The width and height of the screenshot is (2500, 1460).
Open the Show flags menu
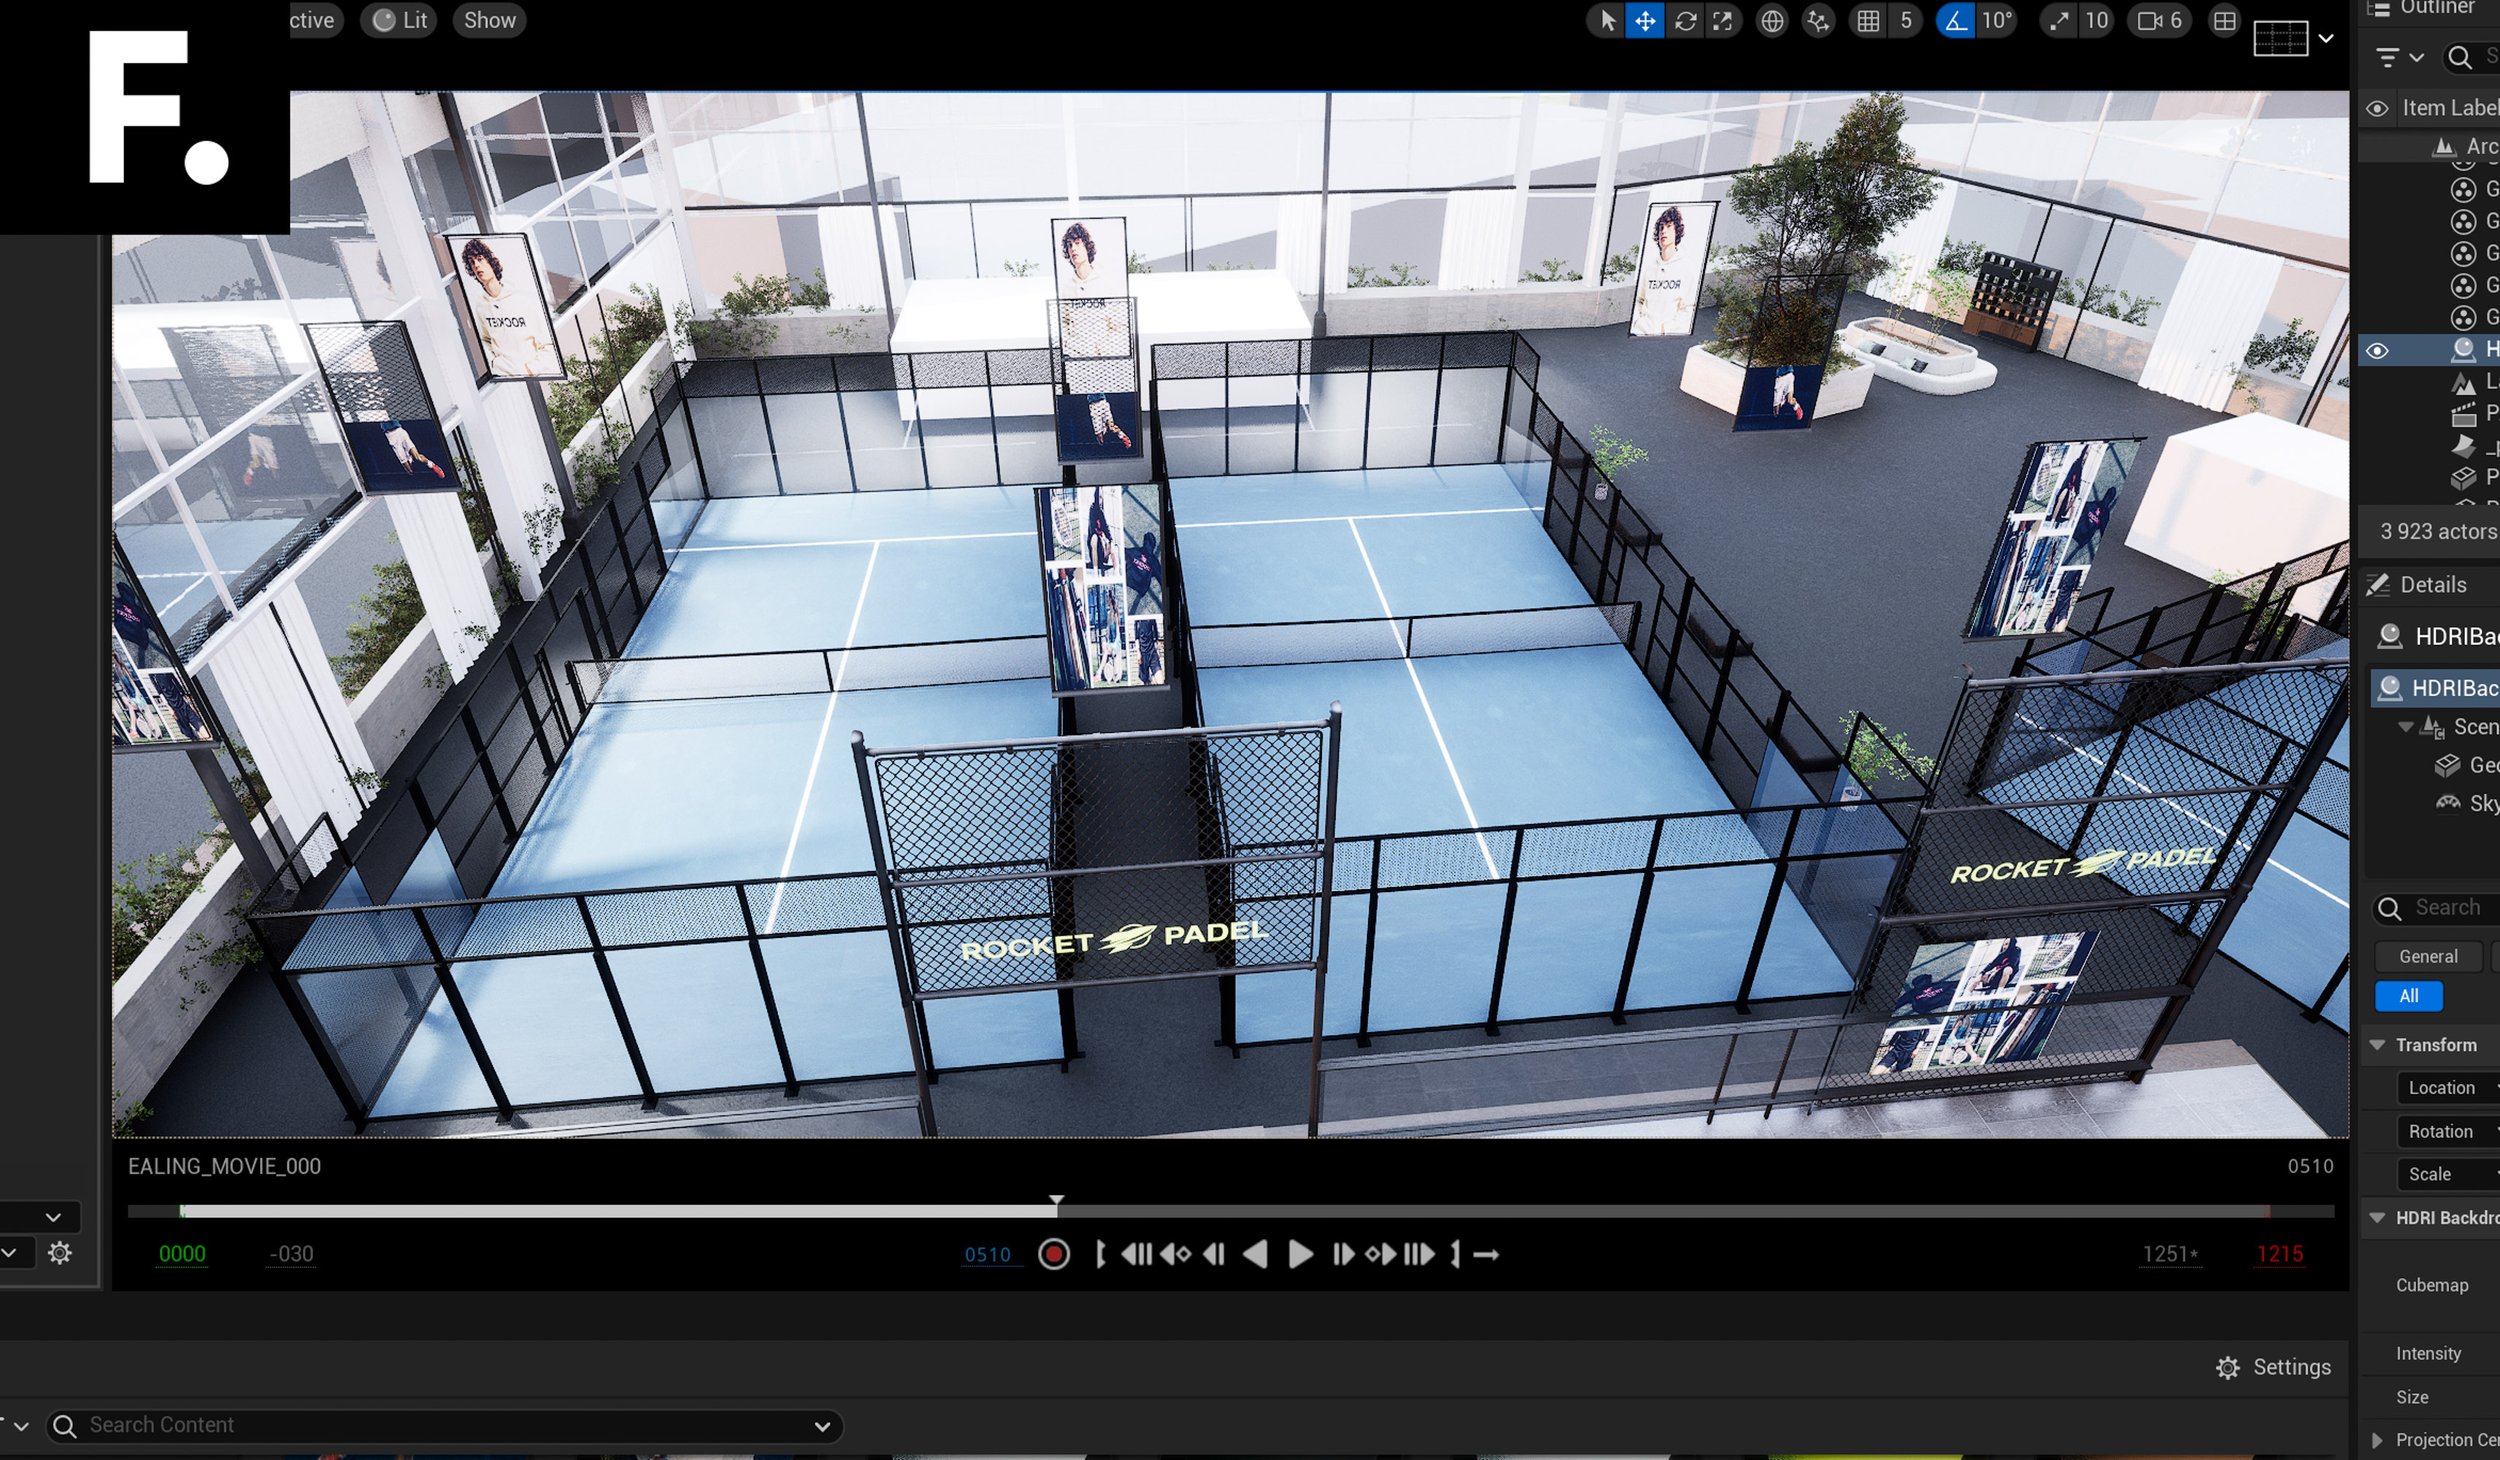point(489,20)
